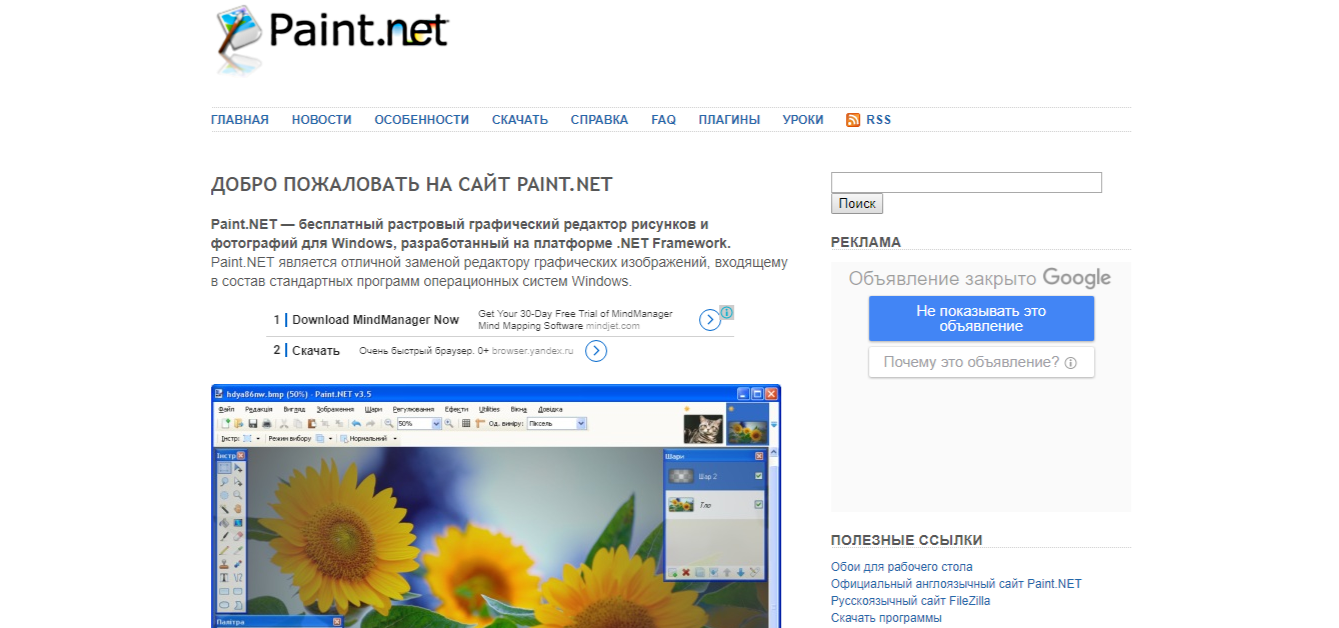Click the Поиск search button
Image resolution: width=1339 pixels, height=628 pixels.
[x=856, y=203]
